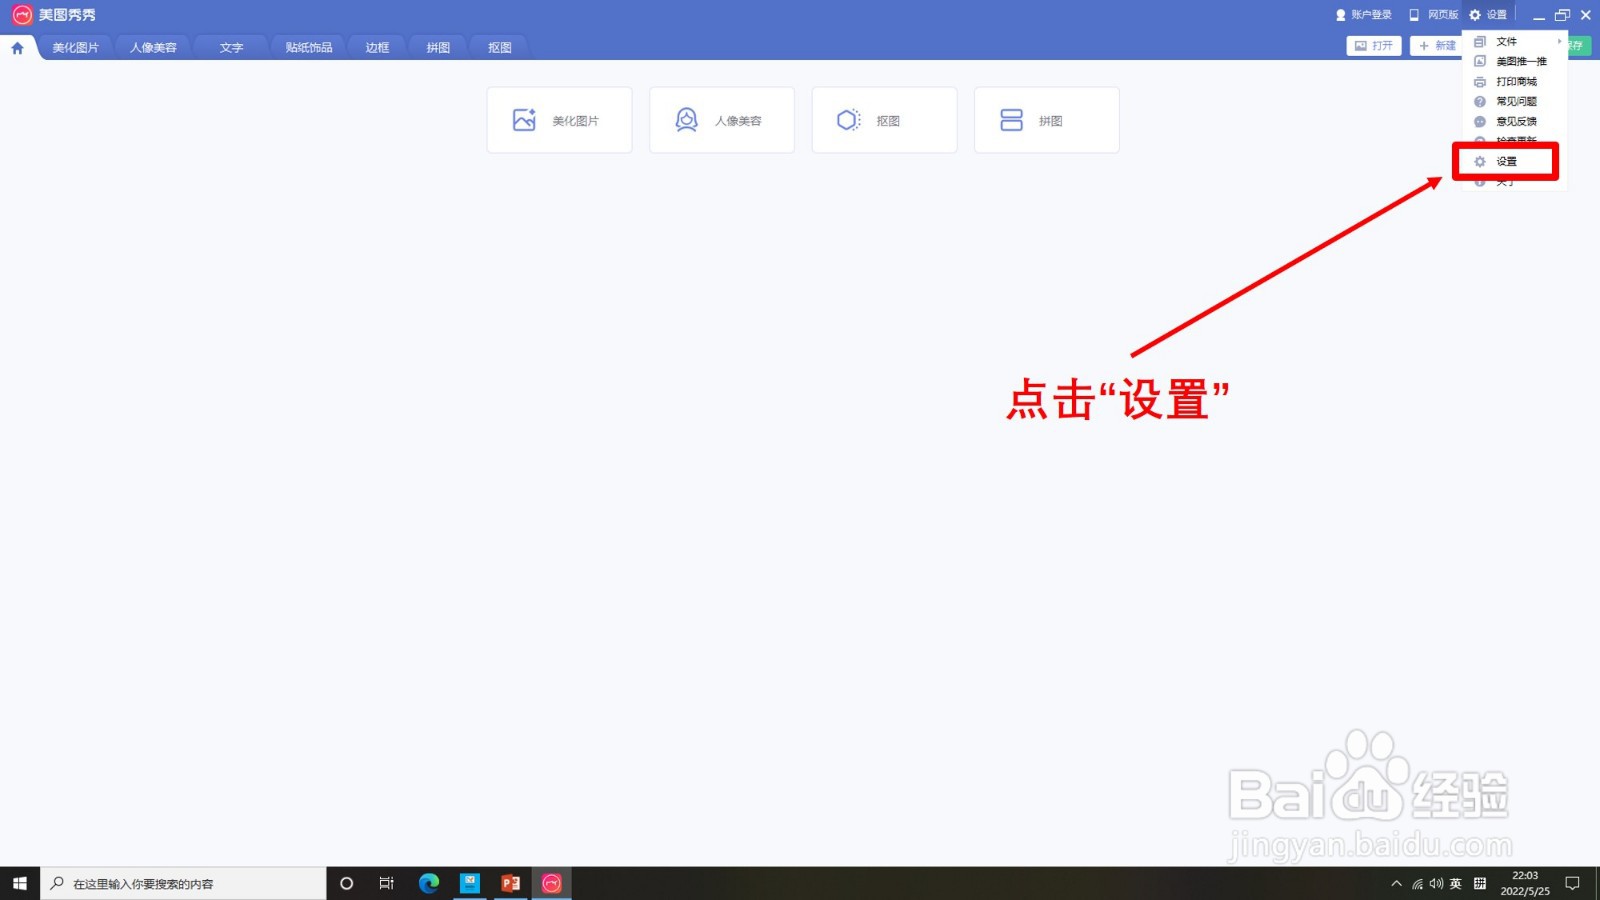Image resolution: width=1600 pixels, height=900 pixels.
Task: Click the IME keyboard icon in the tray
Action: click(x=1480, y=883)
